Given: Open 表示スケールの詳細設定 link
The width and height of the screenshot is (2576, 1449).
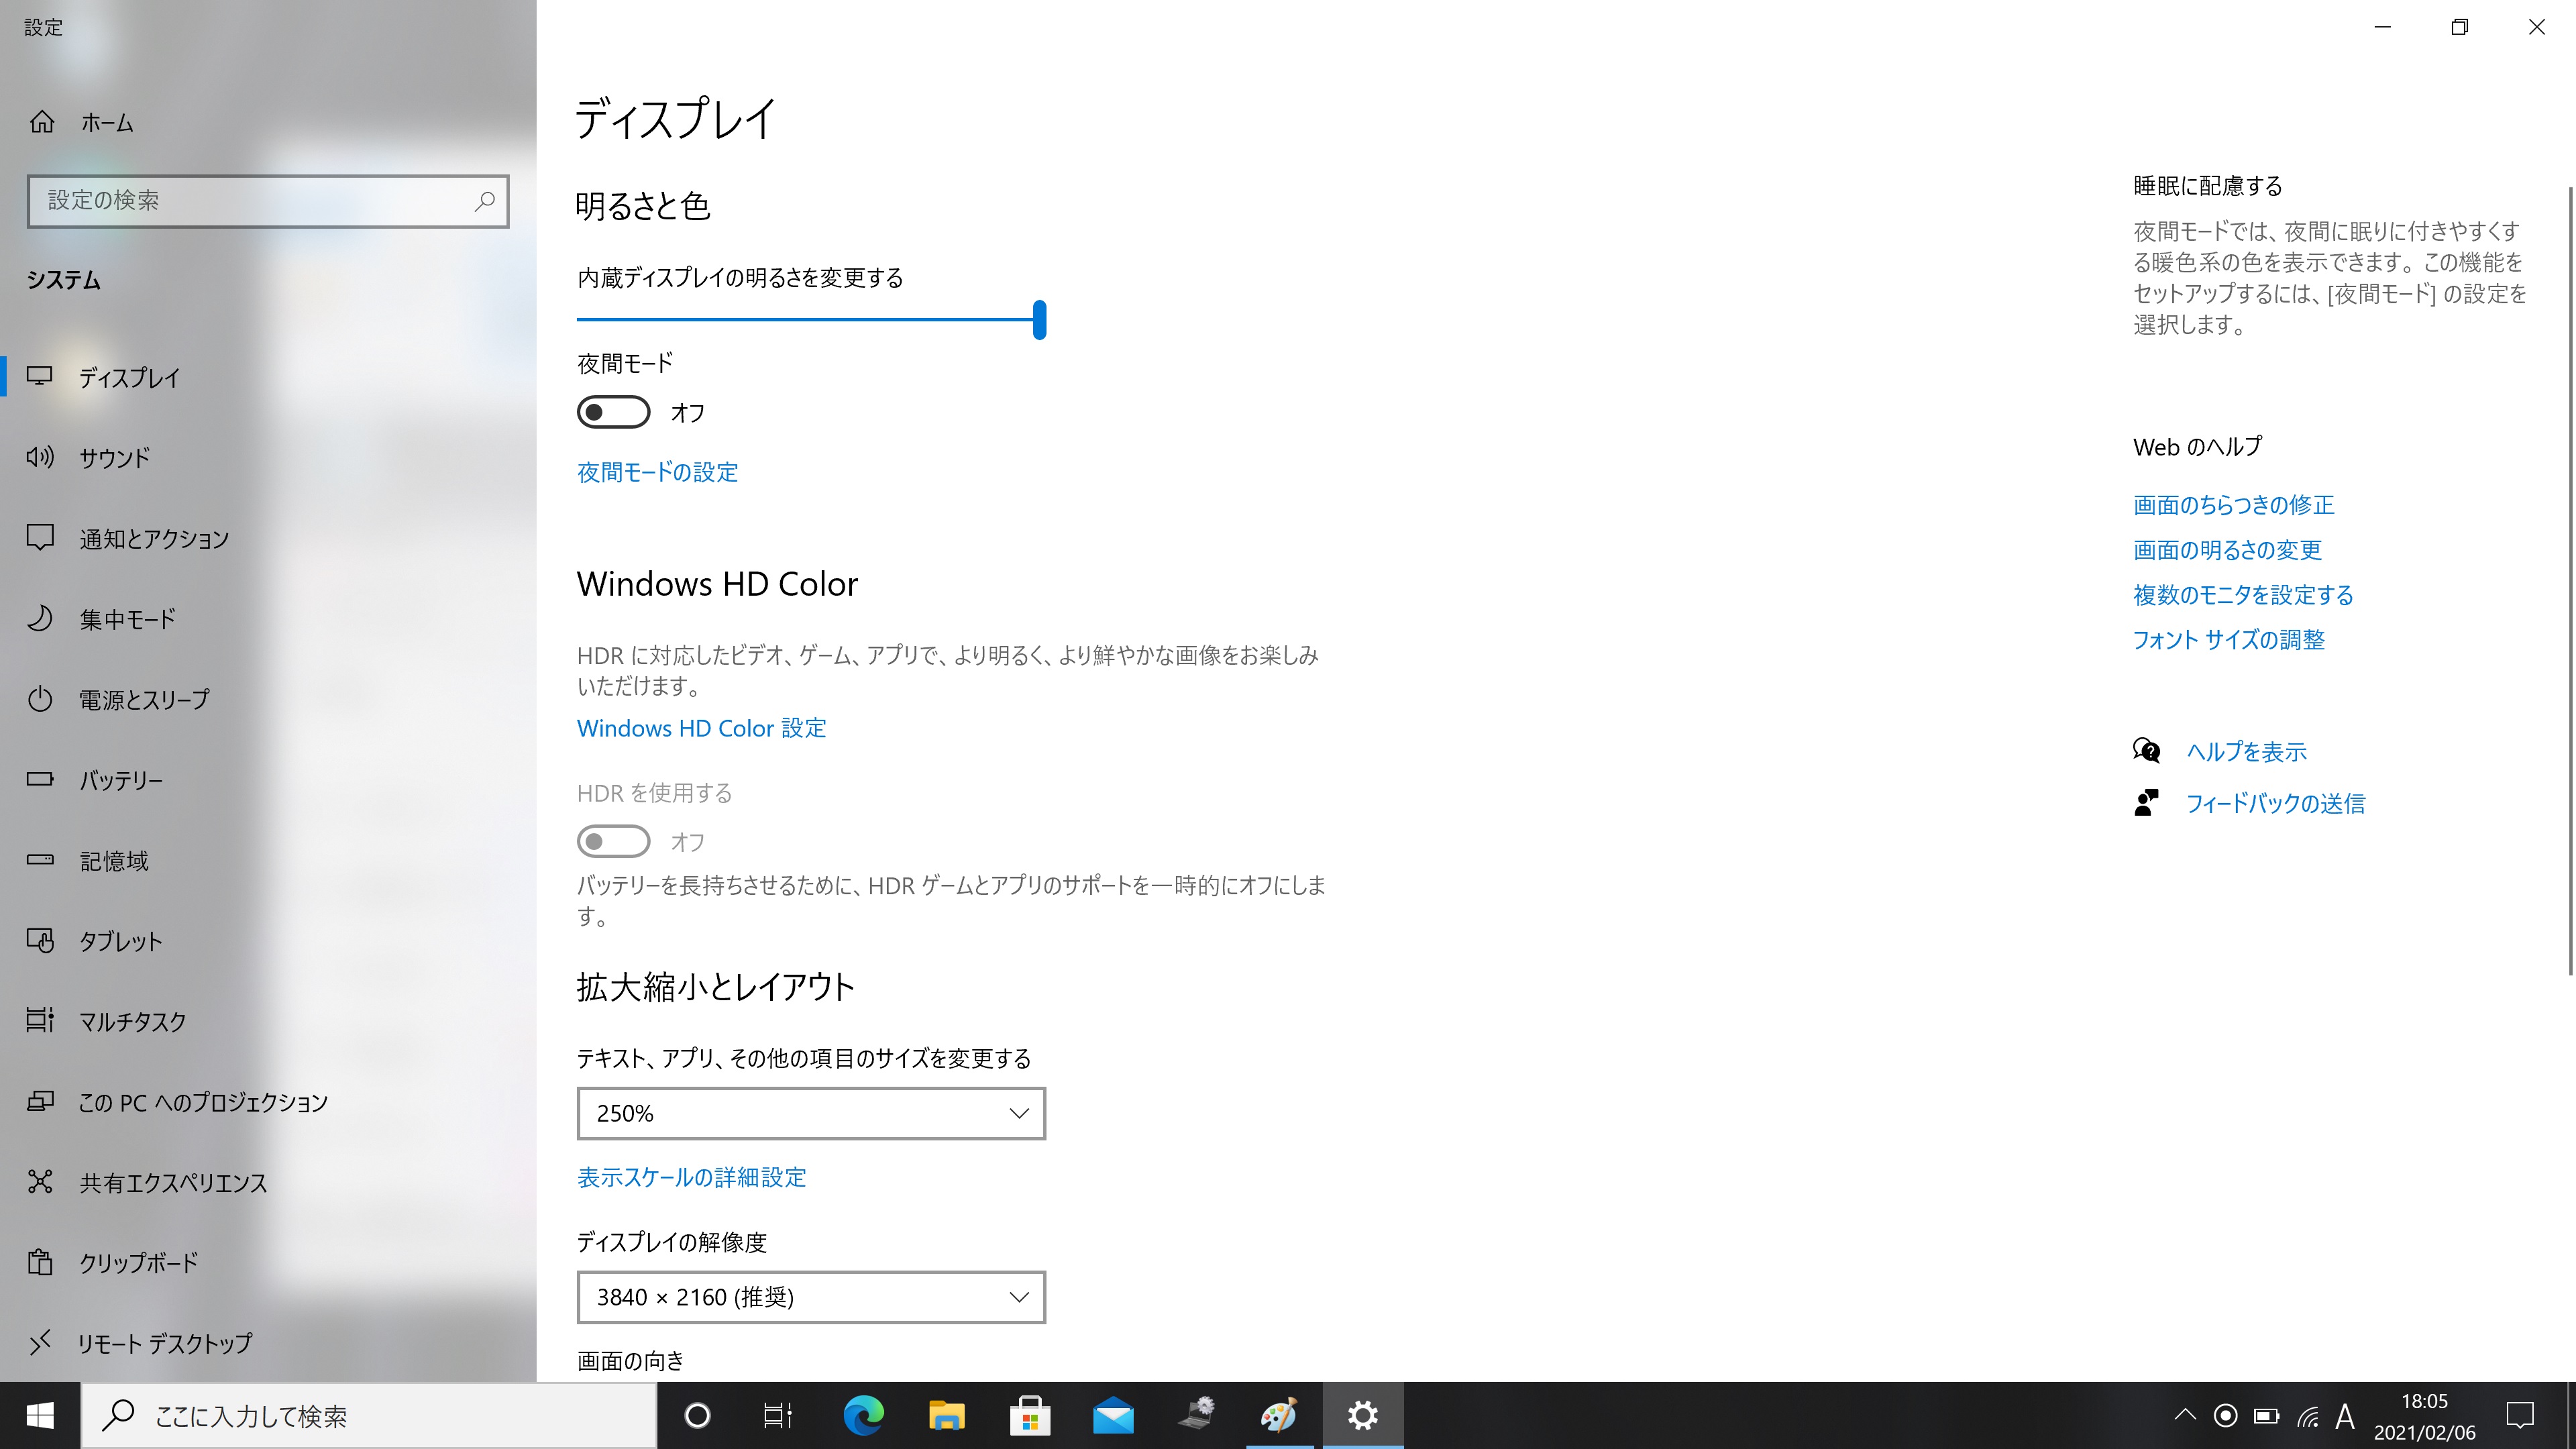Looking at the screenshot, I should tap(691, 1177).
